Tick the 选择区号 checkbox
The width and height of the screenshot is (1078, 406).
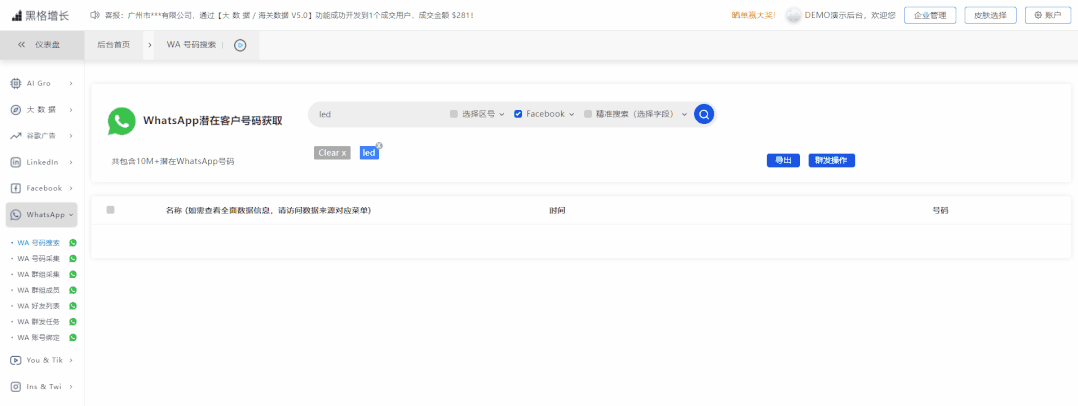coord(454,115)
